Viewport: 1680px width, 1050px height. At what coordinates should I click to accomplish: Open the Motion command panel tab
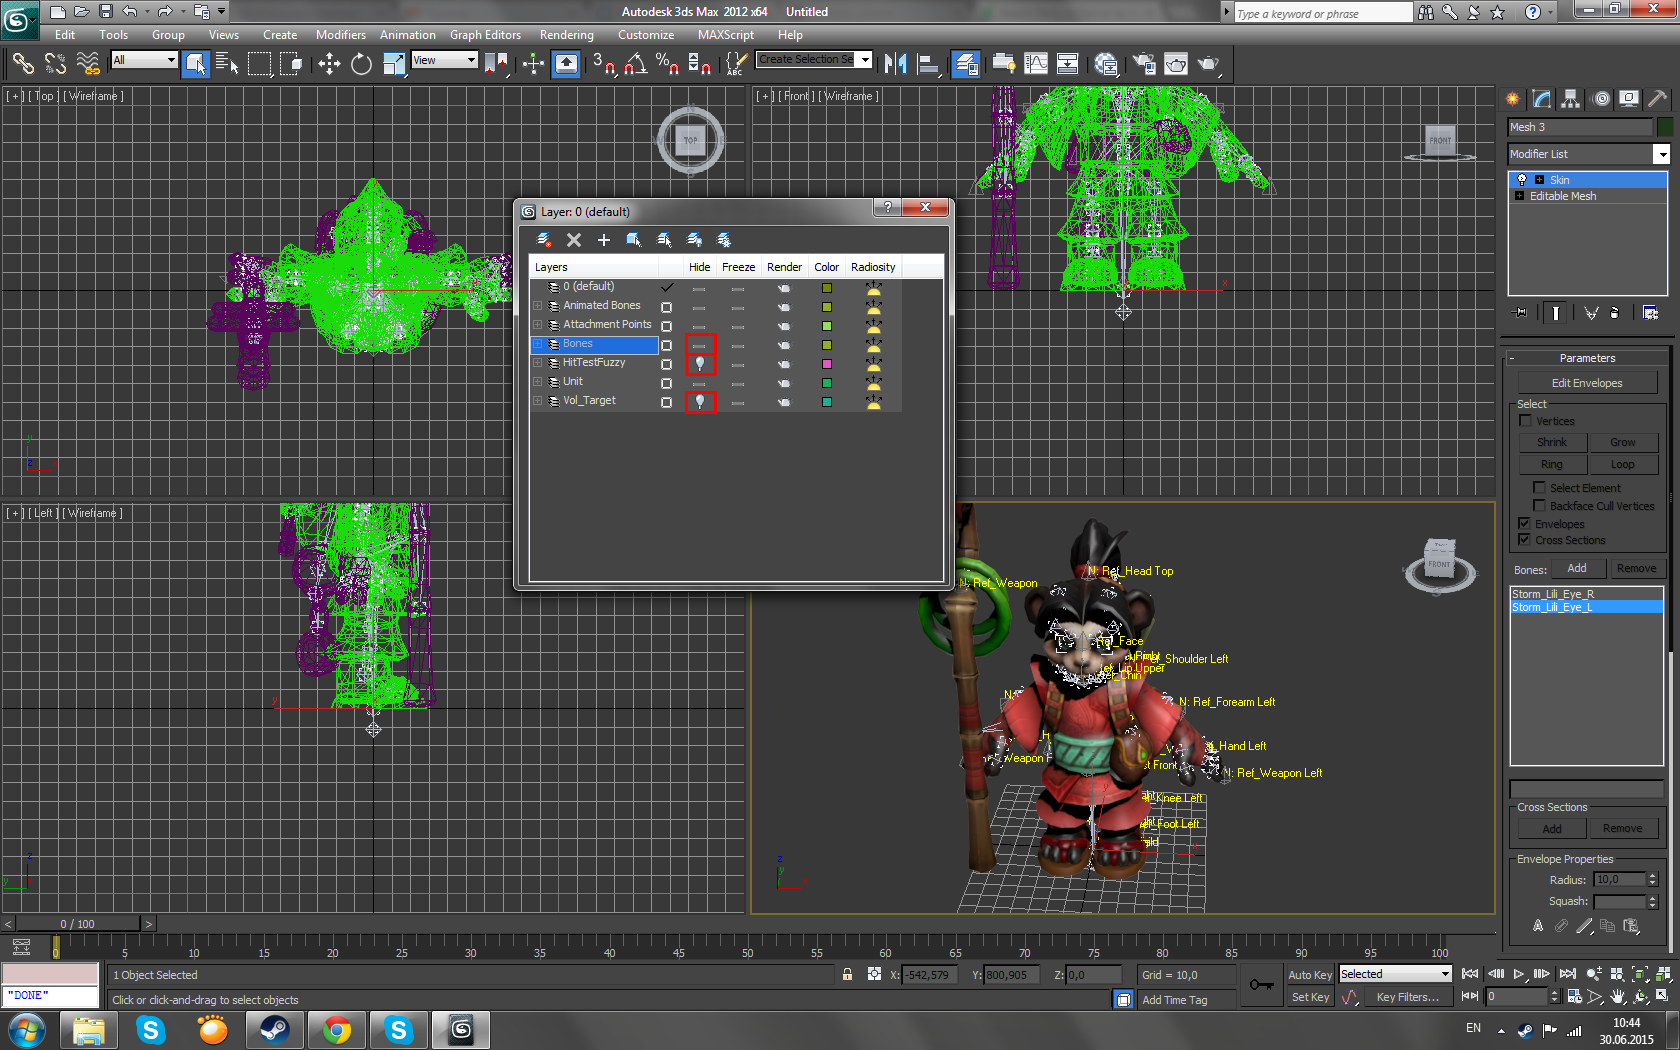coord(1601,98)
